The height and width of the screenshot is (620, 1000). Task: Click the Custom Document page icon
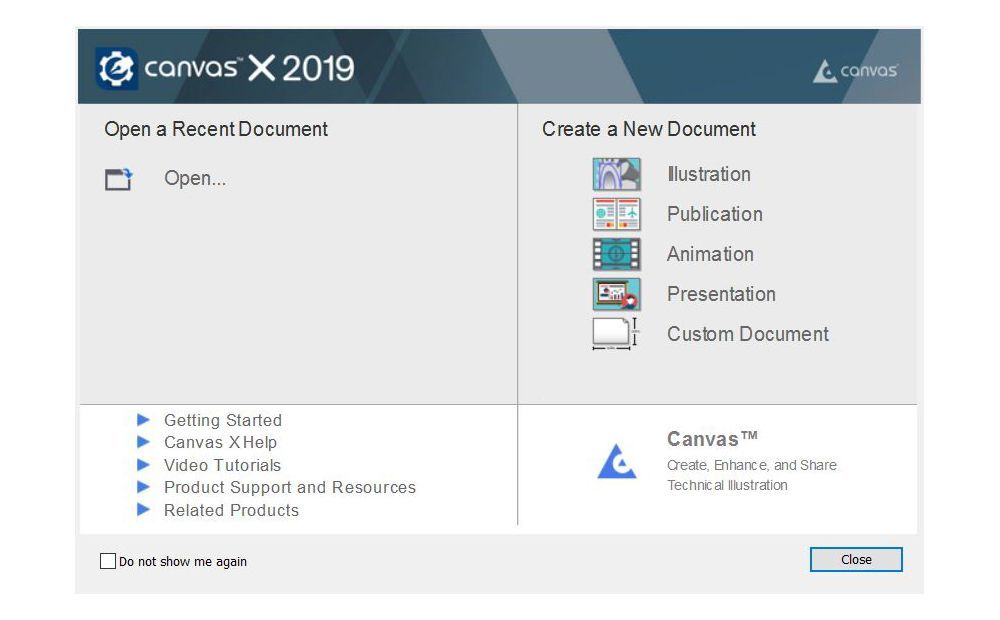616,334
